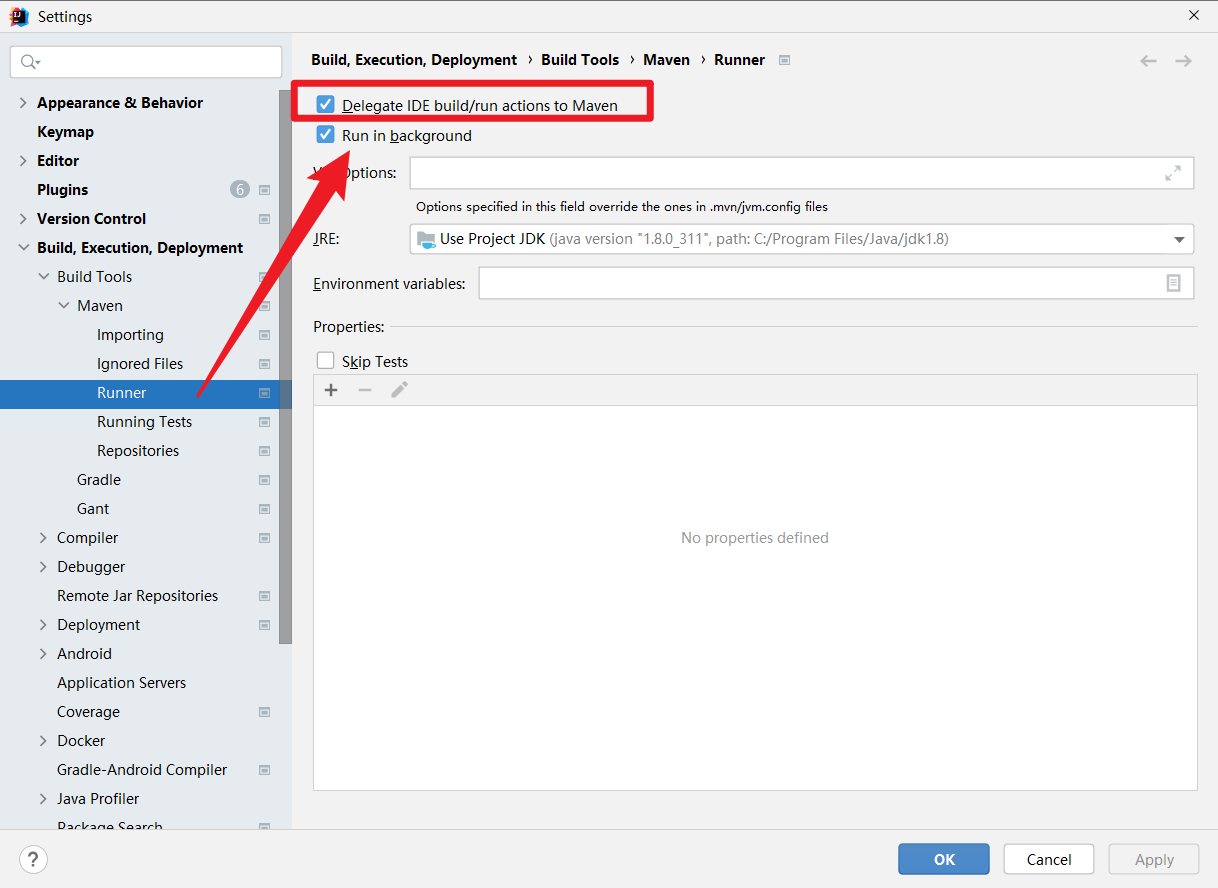Click the project icon on Gant row
This screenshot has height=888, width=1218.
265,509
